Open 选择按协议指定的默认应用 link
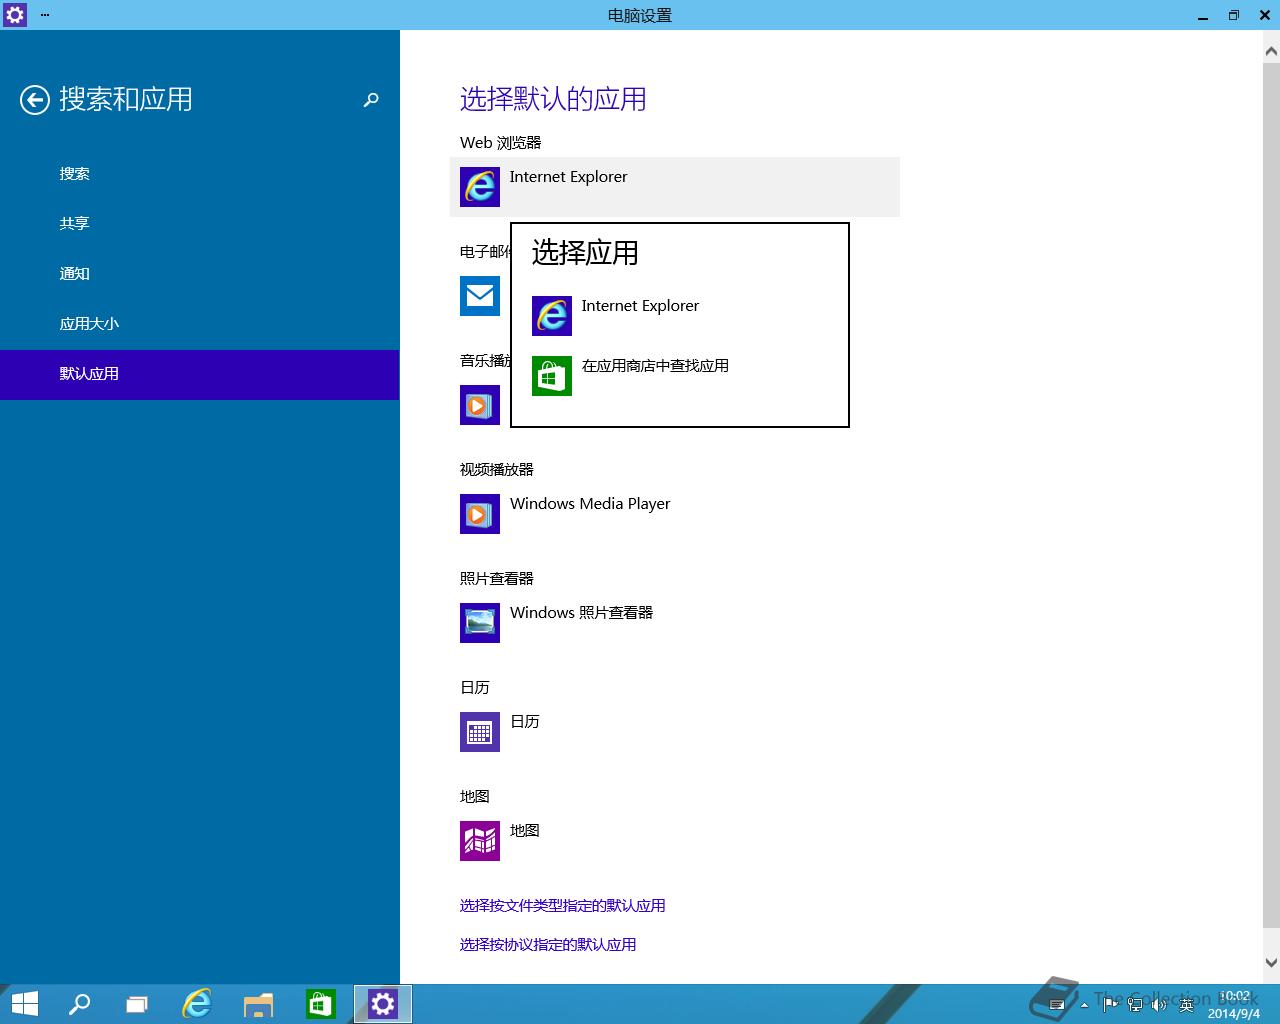1280x1024 pixels. (x=548, y=945)
